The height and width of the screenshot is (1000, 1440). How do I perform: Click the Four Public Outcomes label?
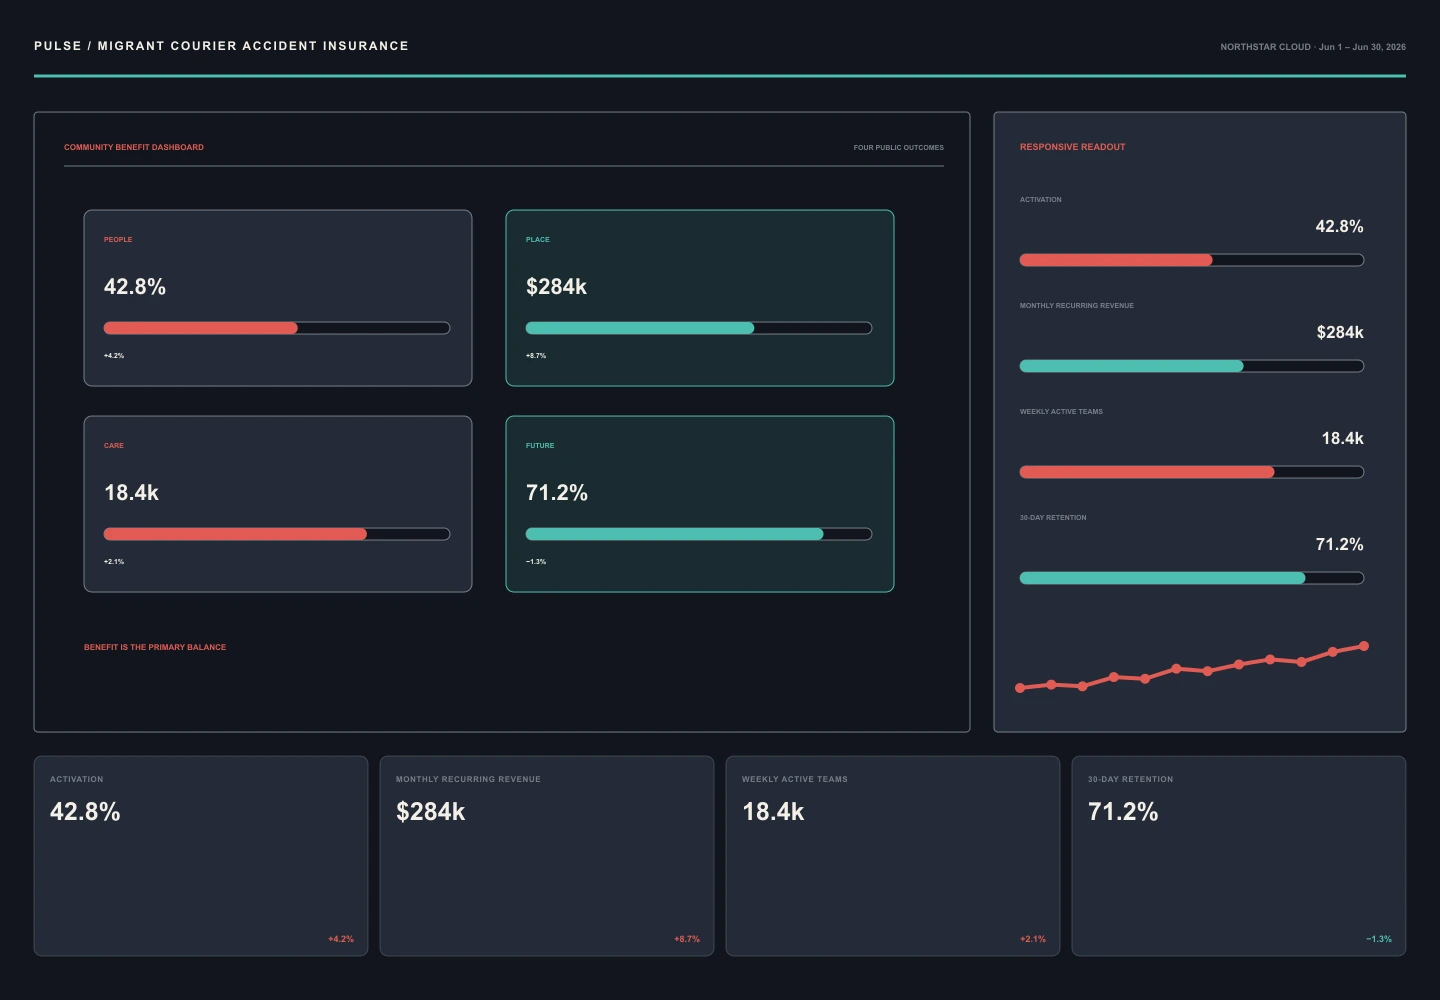[x=898, y=147]
